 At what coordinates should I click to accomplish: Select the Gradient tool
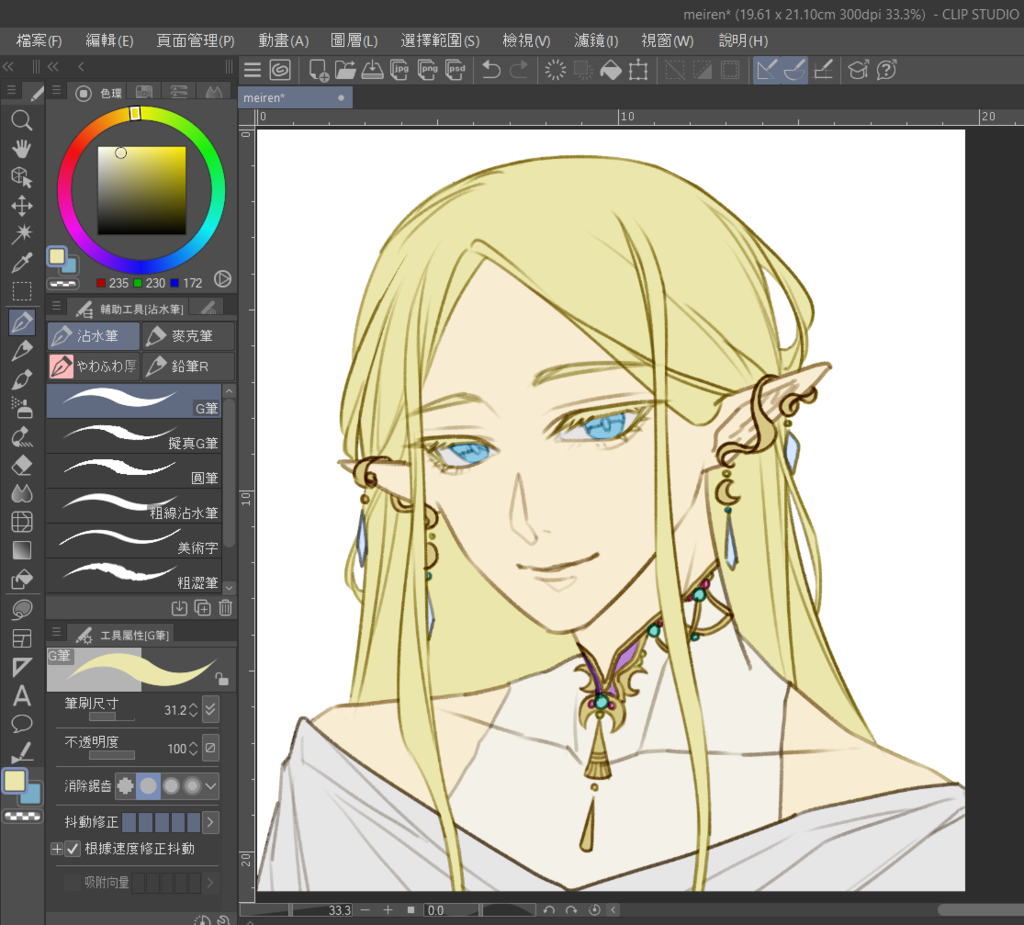(22, 550)
